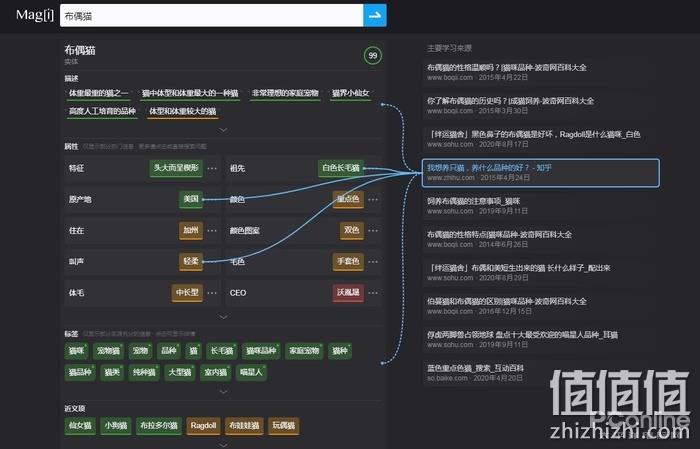Click the blue search arrow button
Screen dimensions: 700x449
coord(375,16)
